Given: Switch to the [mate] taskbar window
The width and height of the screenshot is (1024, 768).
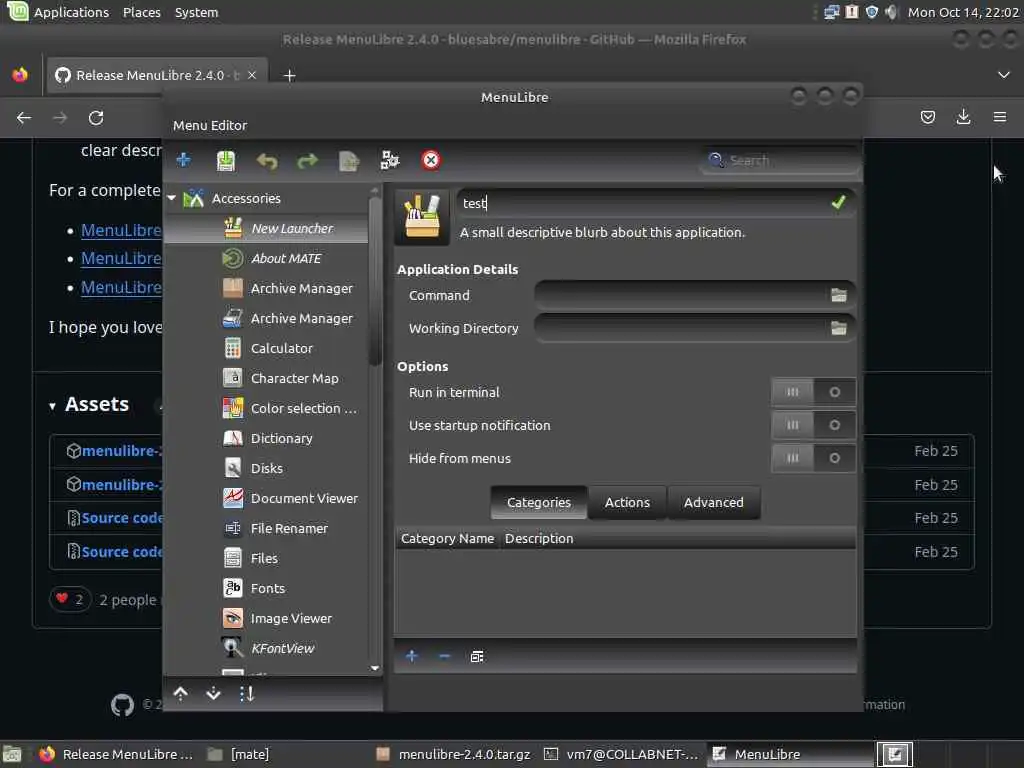Looking at the screenshot, I should [238, 754].
